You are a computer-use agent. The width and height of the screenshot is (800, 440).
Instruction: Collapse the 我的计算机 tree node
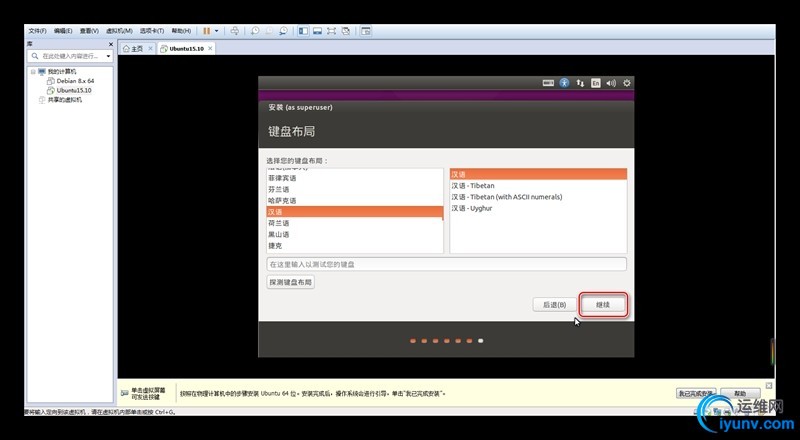click(x=33, y=72)
